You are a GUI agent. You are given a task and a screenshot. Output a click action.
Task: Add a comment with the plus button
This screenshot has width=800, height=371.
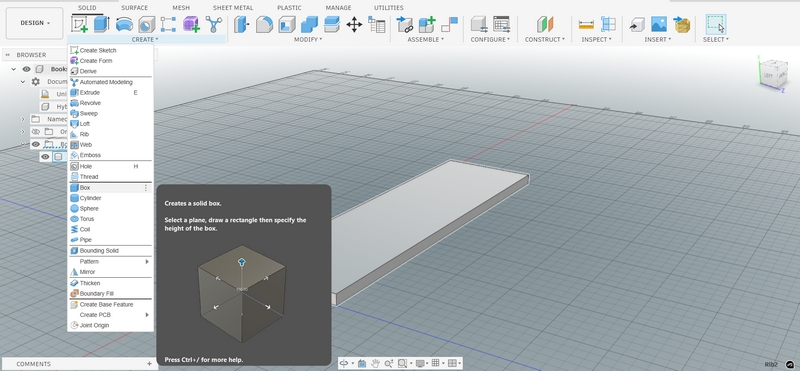click(x=149, y=364)
